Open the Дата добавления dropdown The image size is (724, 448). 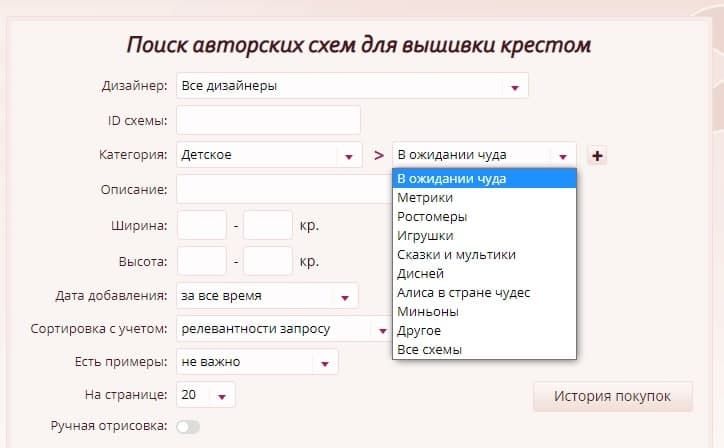coord(267,296)
